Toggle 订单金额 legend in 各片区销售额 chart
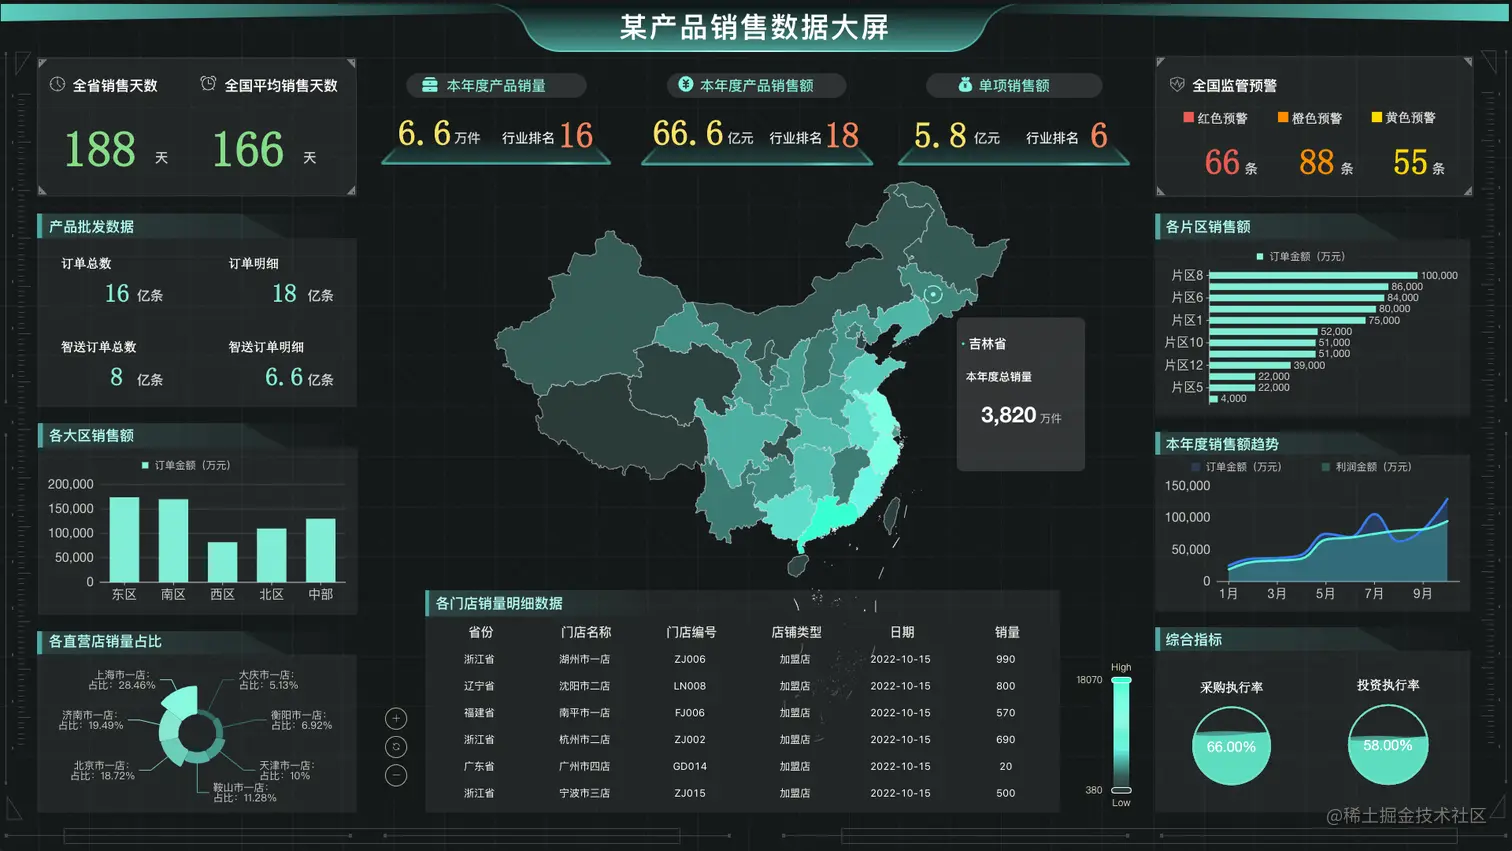 [1301, 257]
